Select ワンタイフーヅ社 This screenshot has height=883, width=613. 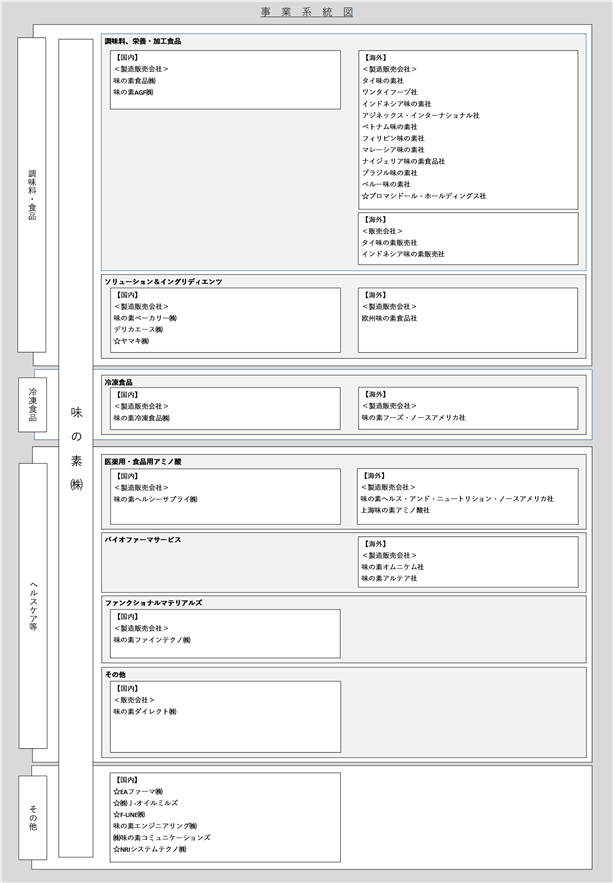click(x=390, y=92)
